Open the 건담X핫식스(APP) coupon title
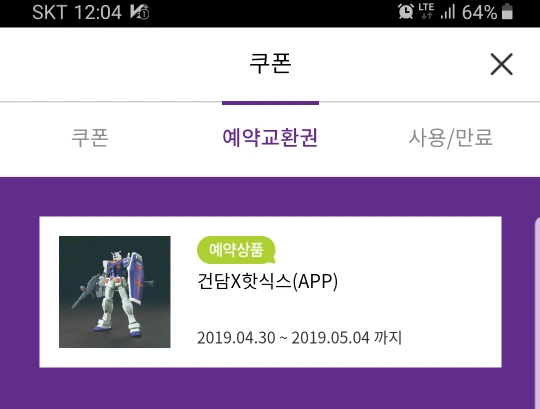This screenshot has height=409, width=540. coord(267,281)
